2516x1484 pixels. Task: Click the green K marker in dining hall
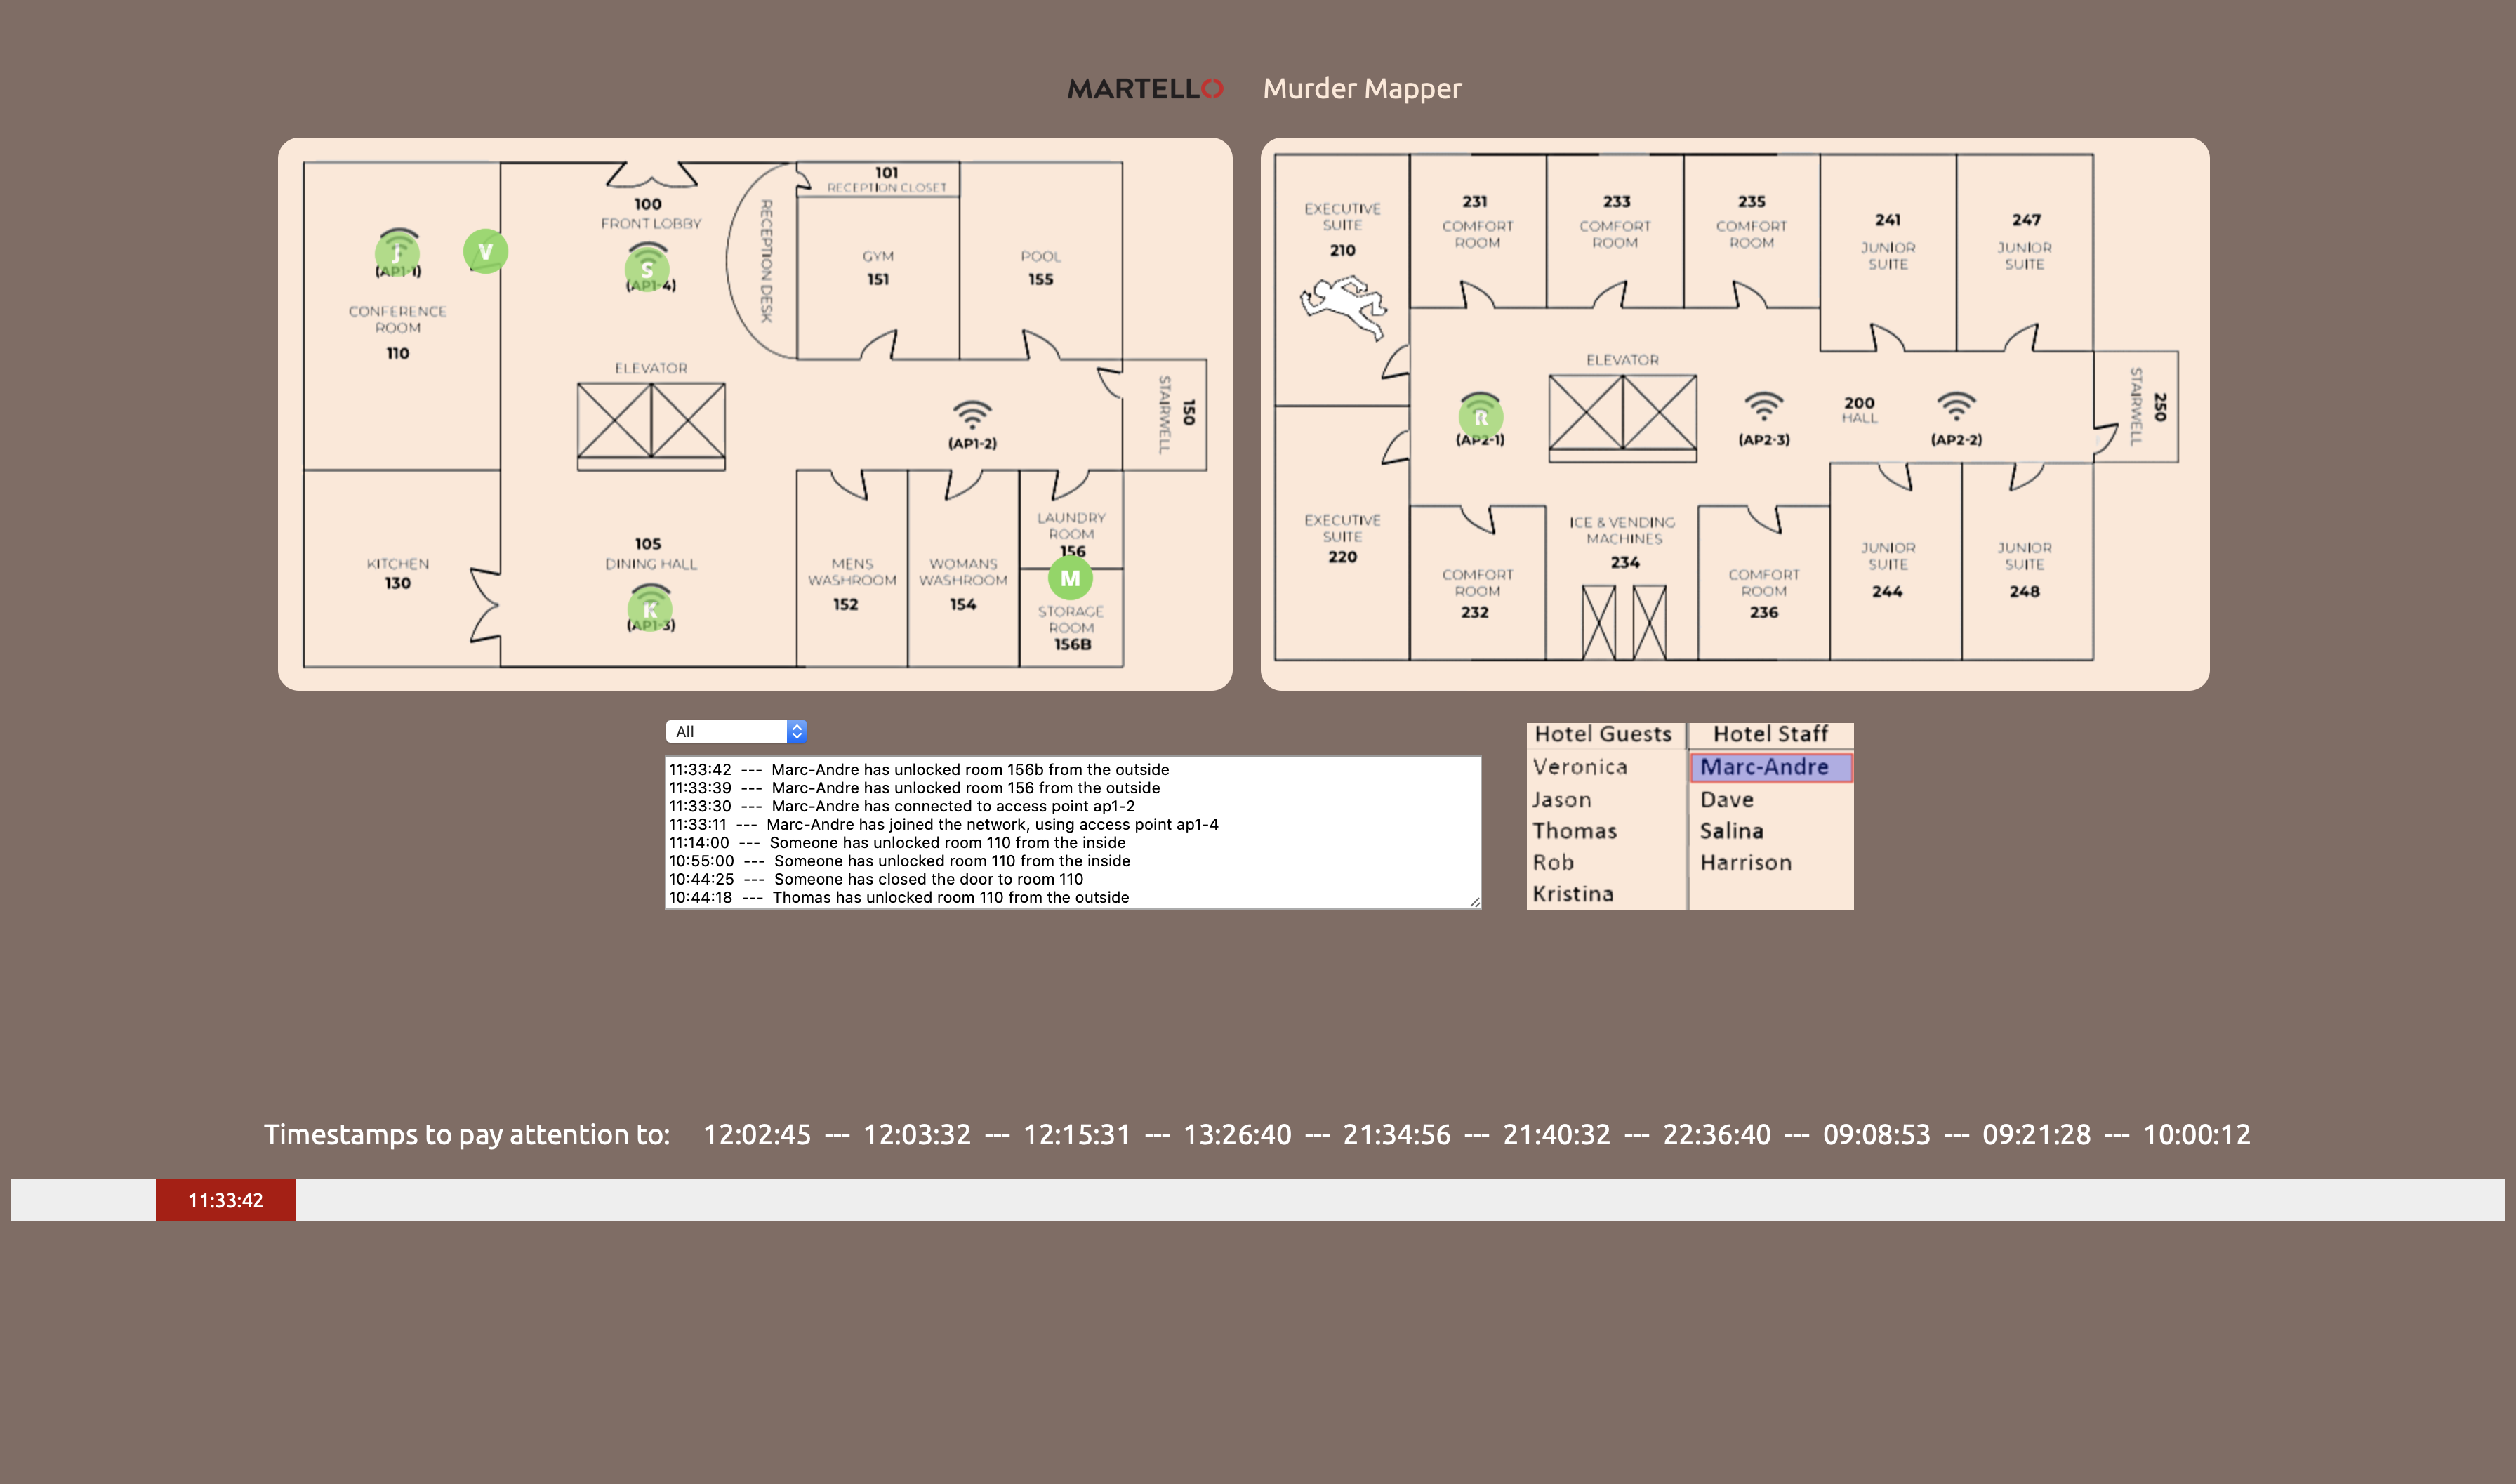[x=650, y=609]
